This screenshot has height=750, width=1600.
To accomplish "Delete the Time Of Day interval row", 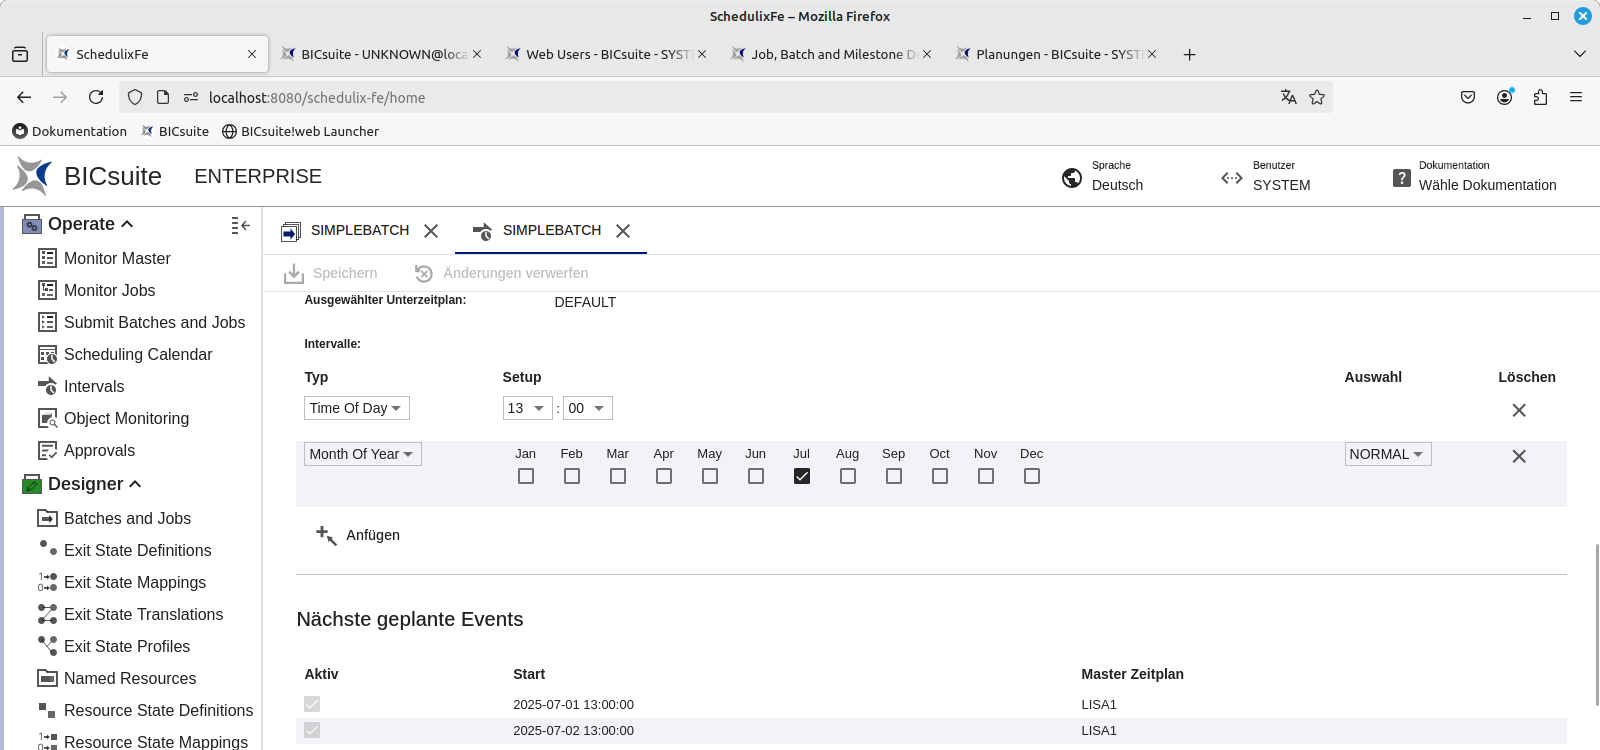I will [x=1518, y=410].
